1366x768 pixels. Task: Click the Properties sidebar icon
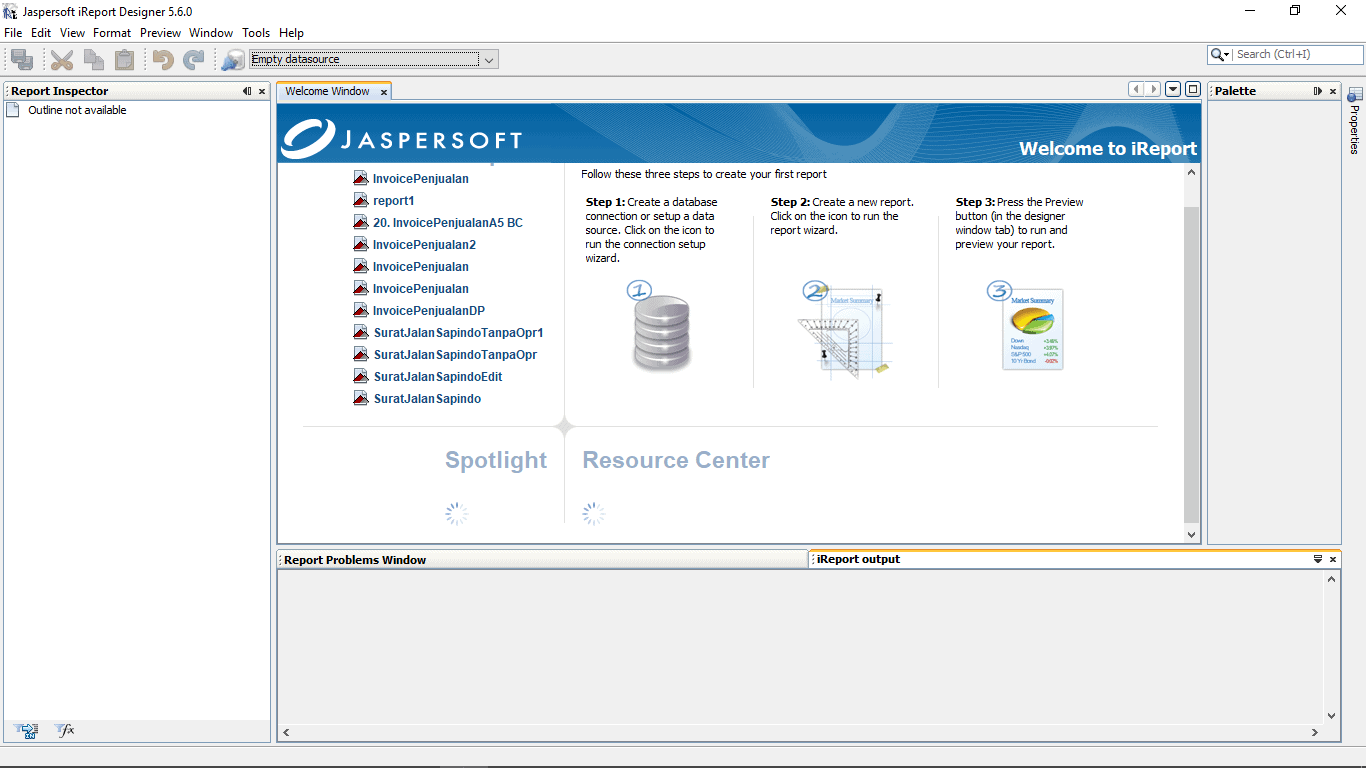1355,95
